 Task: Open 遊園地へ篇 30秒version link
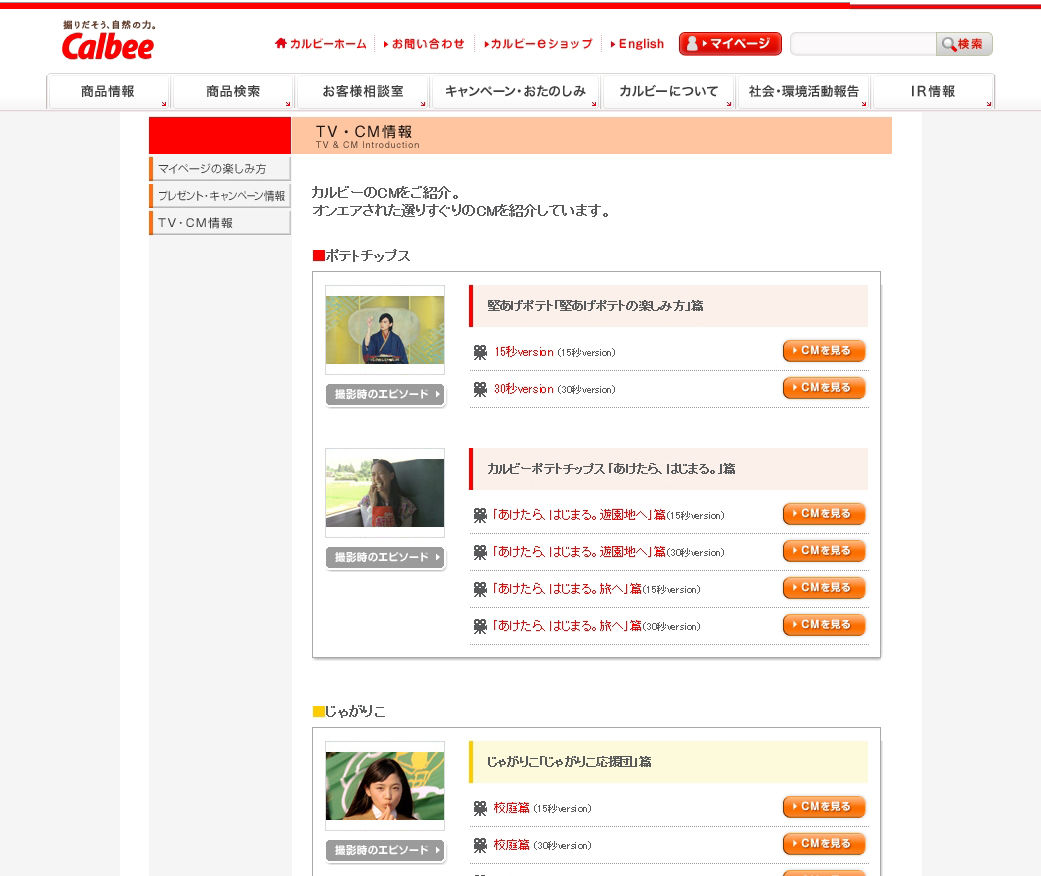click(x=578, y=552)
